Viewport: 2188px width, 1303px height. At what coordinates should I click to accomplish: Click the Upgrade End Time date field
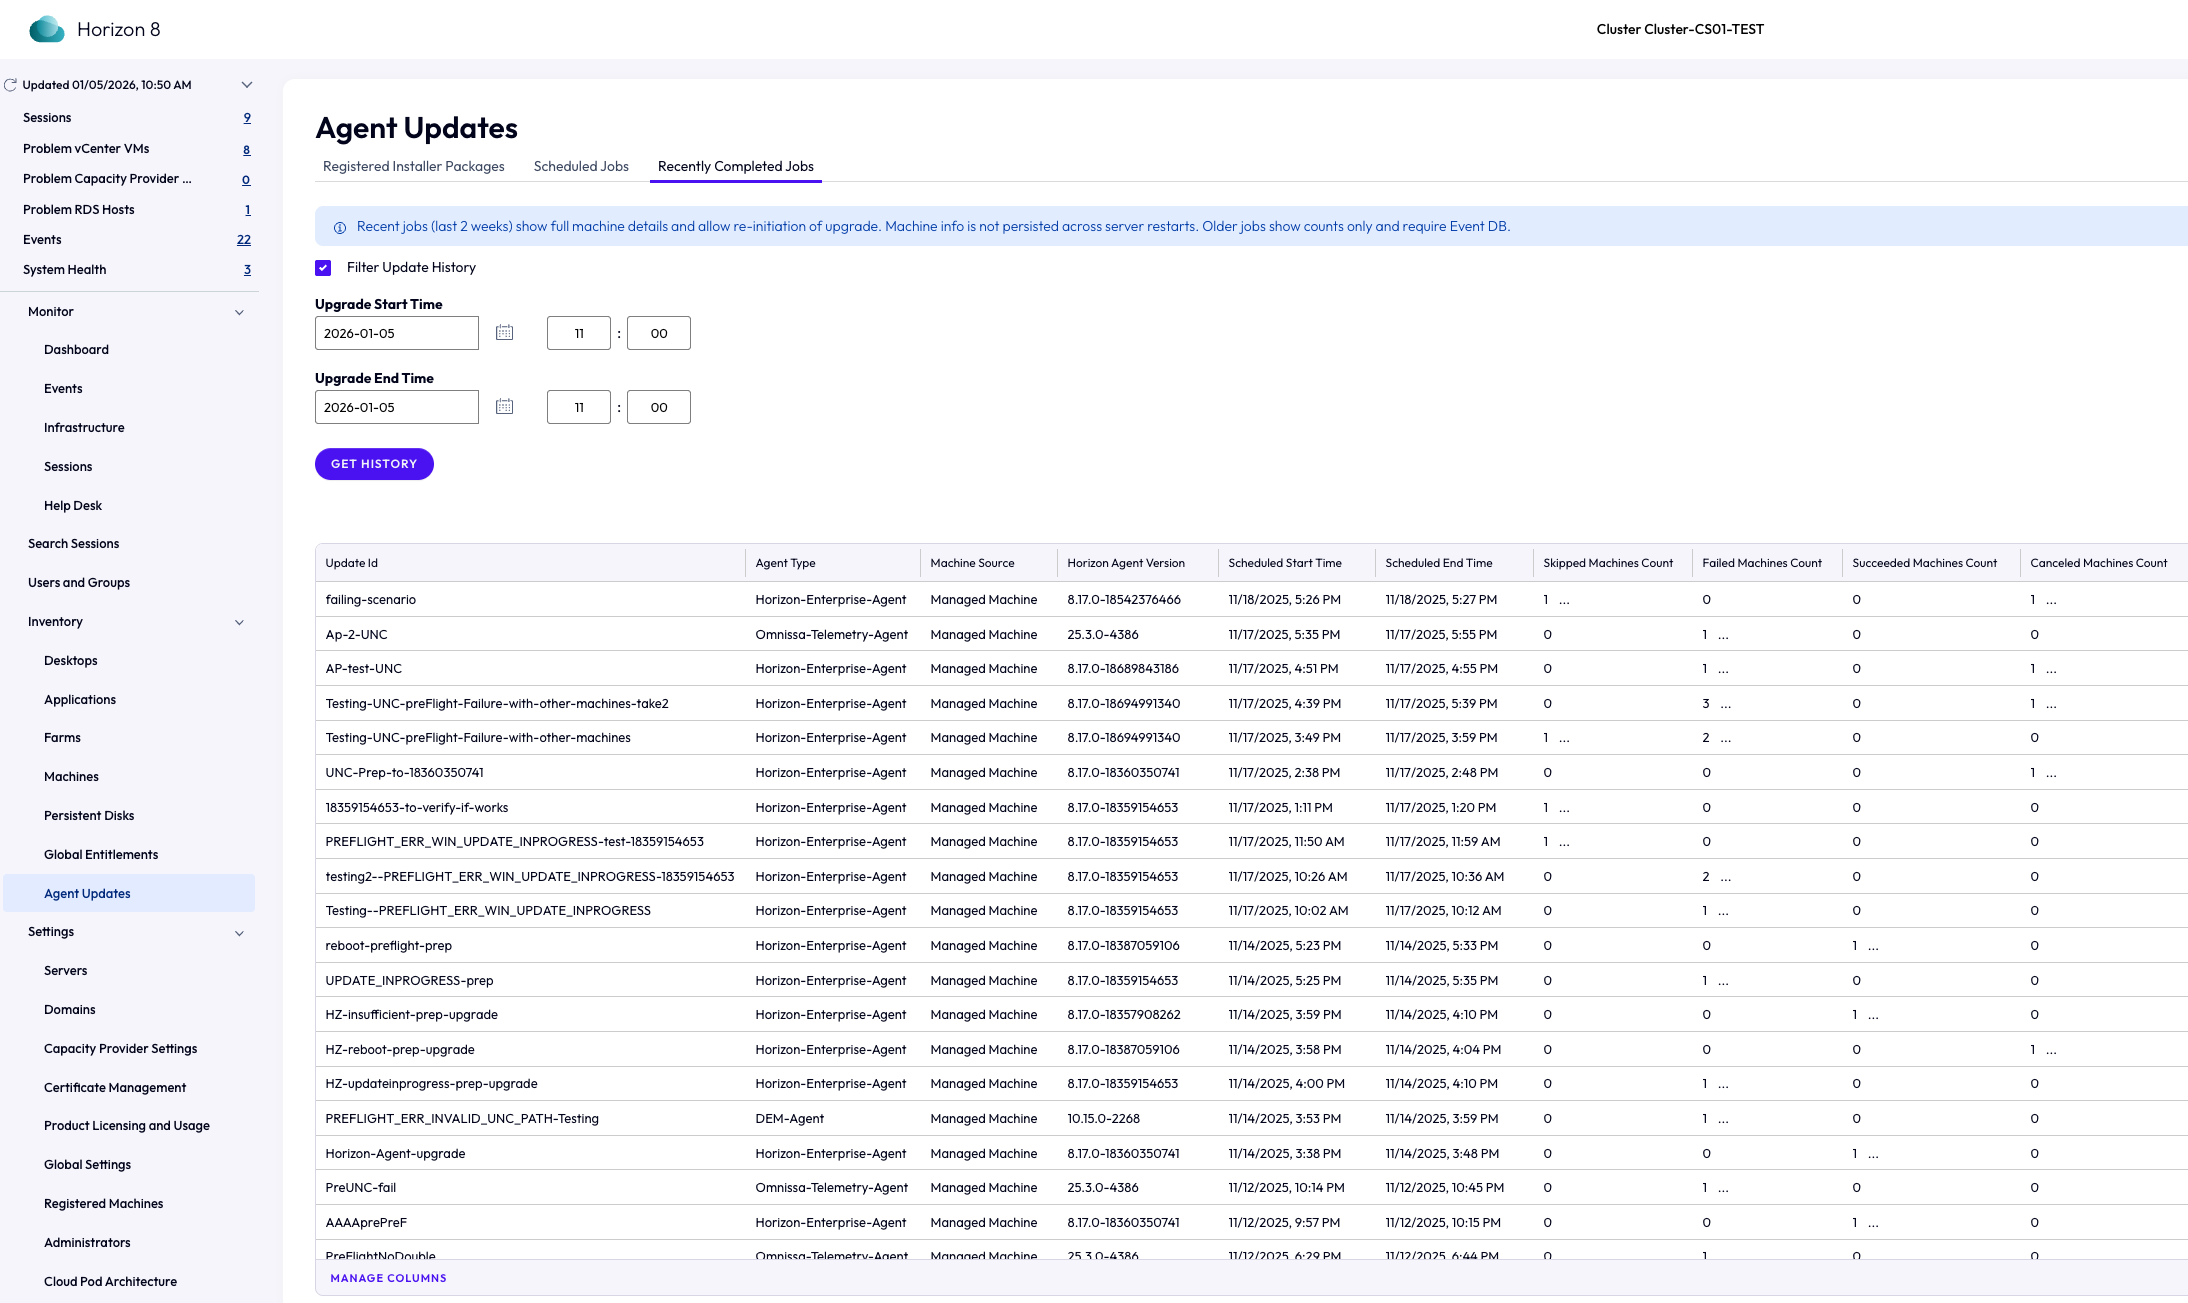click(397, 407)
